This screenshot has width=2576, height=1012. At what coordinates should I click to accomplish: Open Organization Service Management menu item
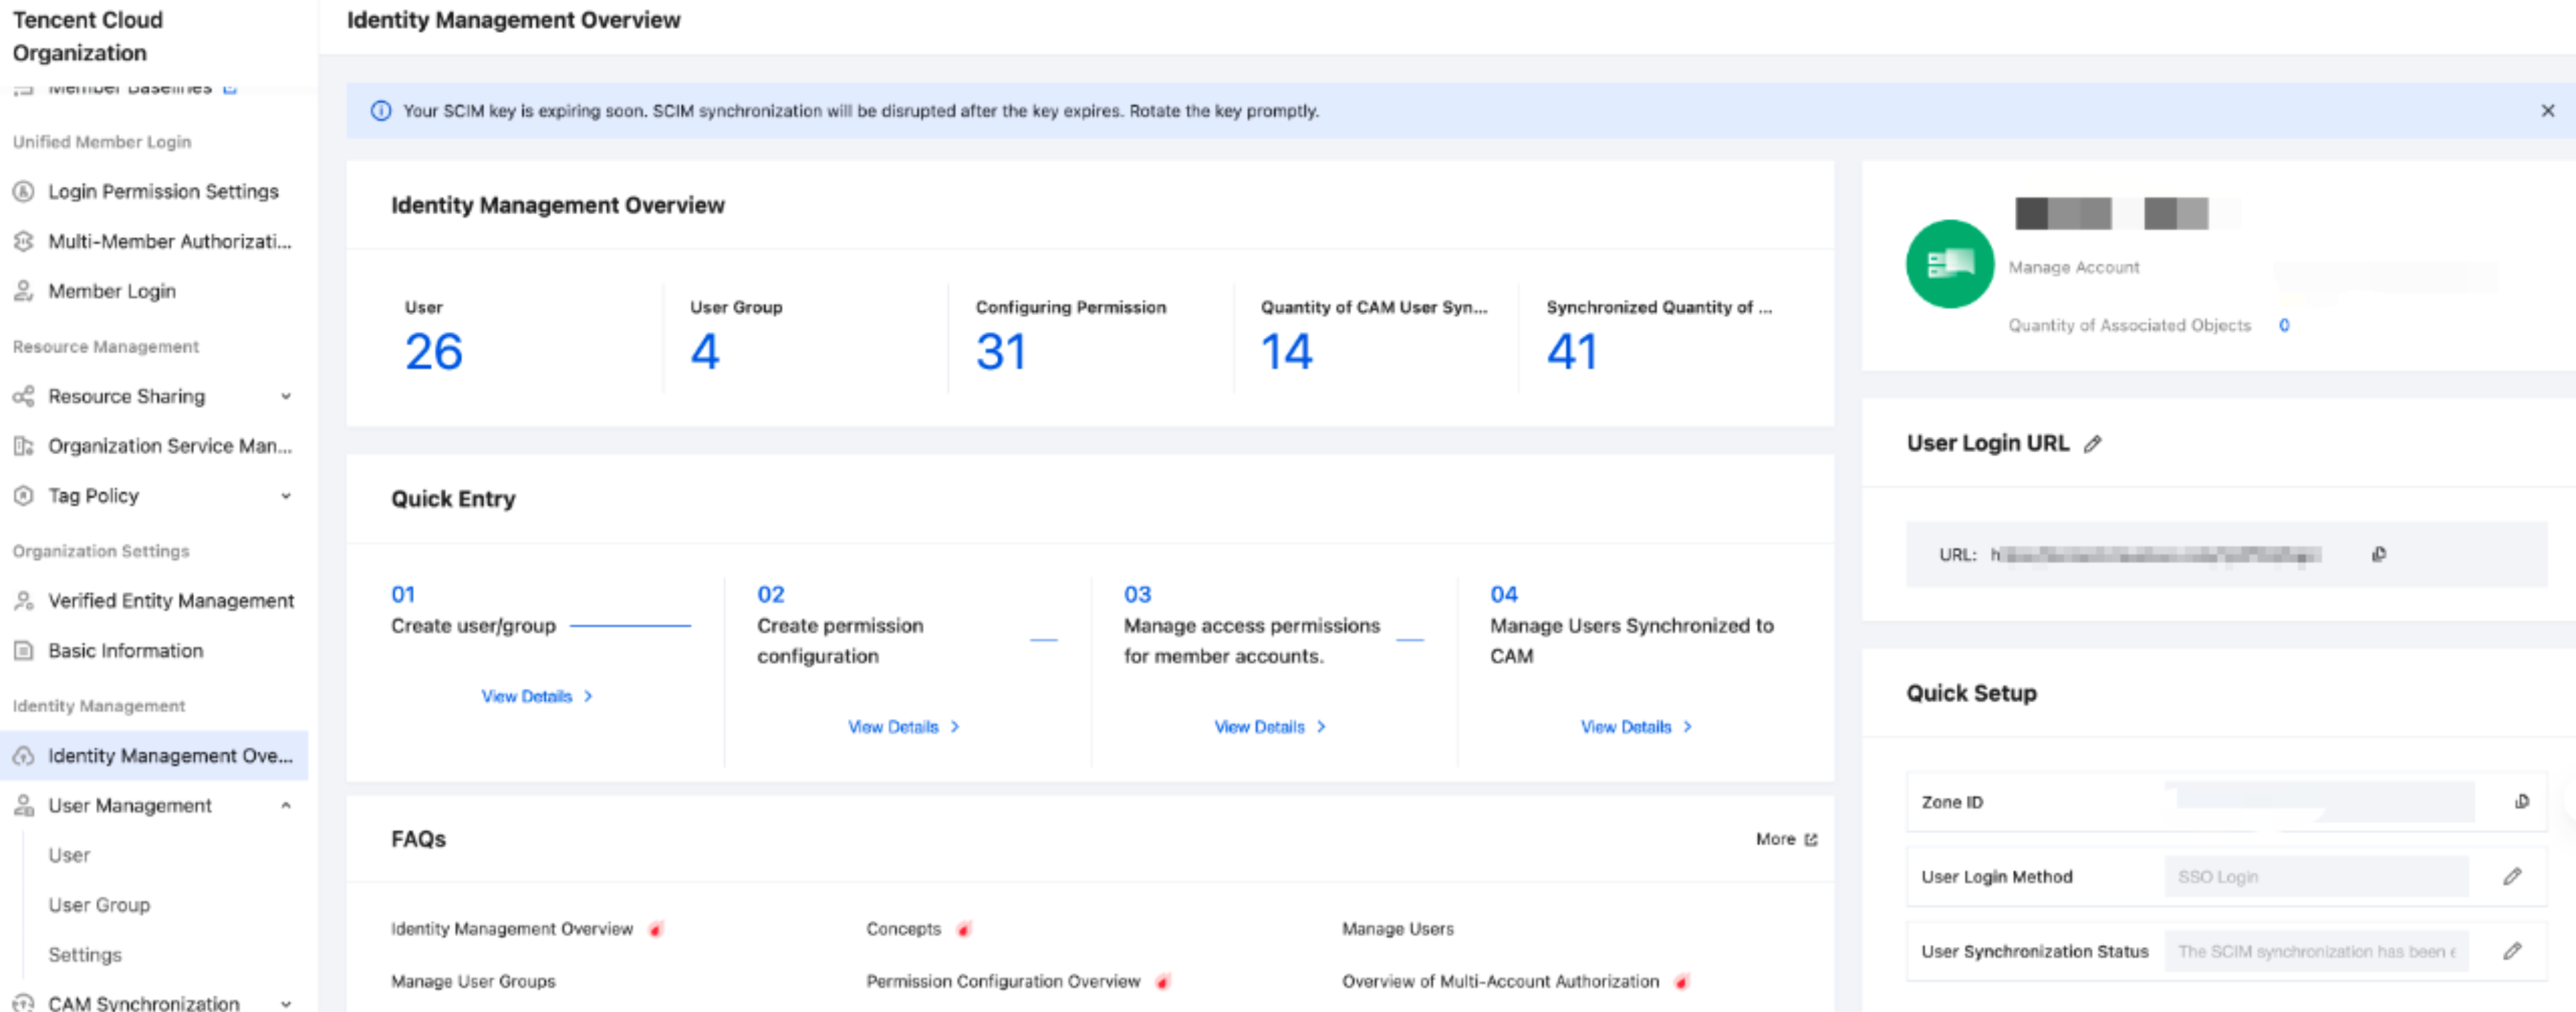(170, 446)
